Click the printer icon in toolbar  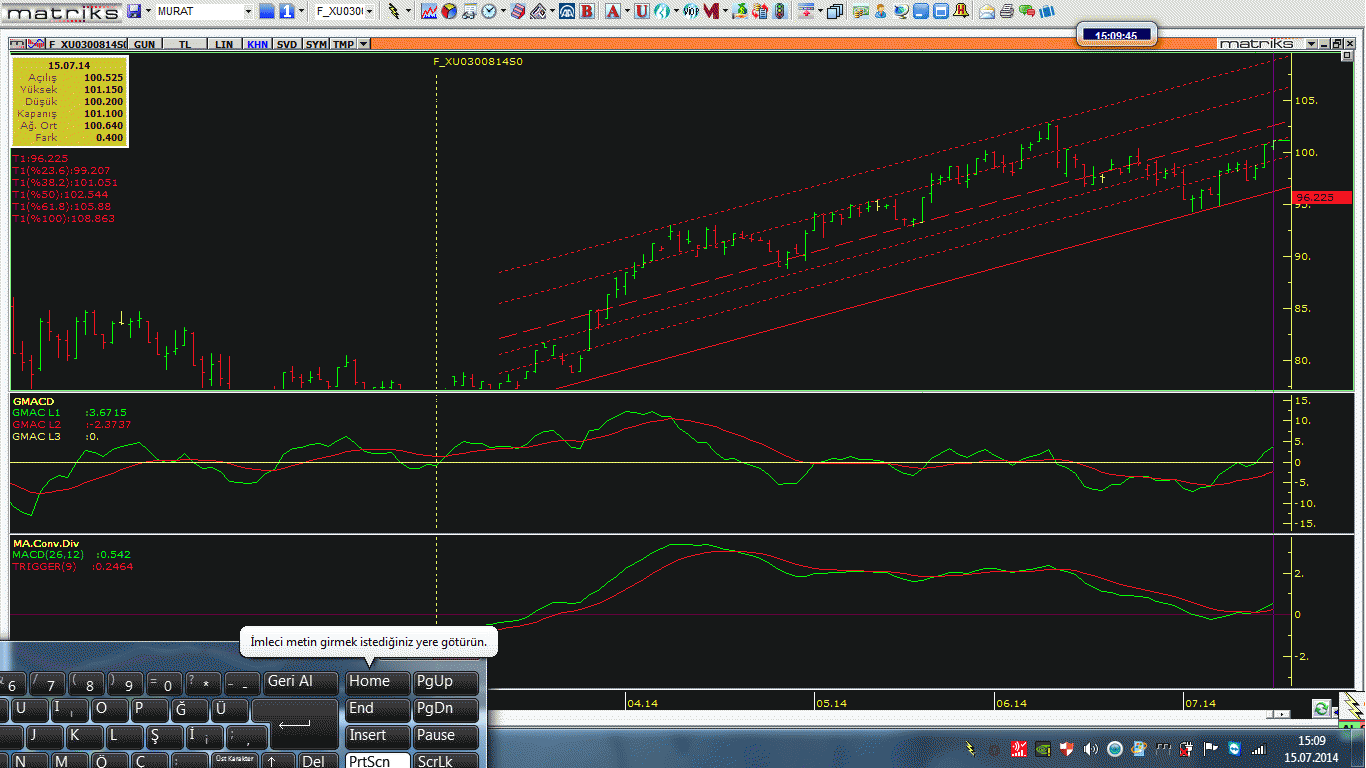click(1007, 12)
